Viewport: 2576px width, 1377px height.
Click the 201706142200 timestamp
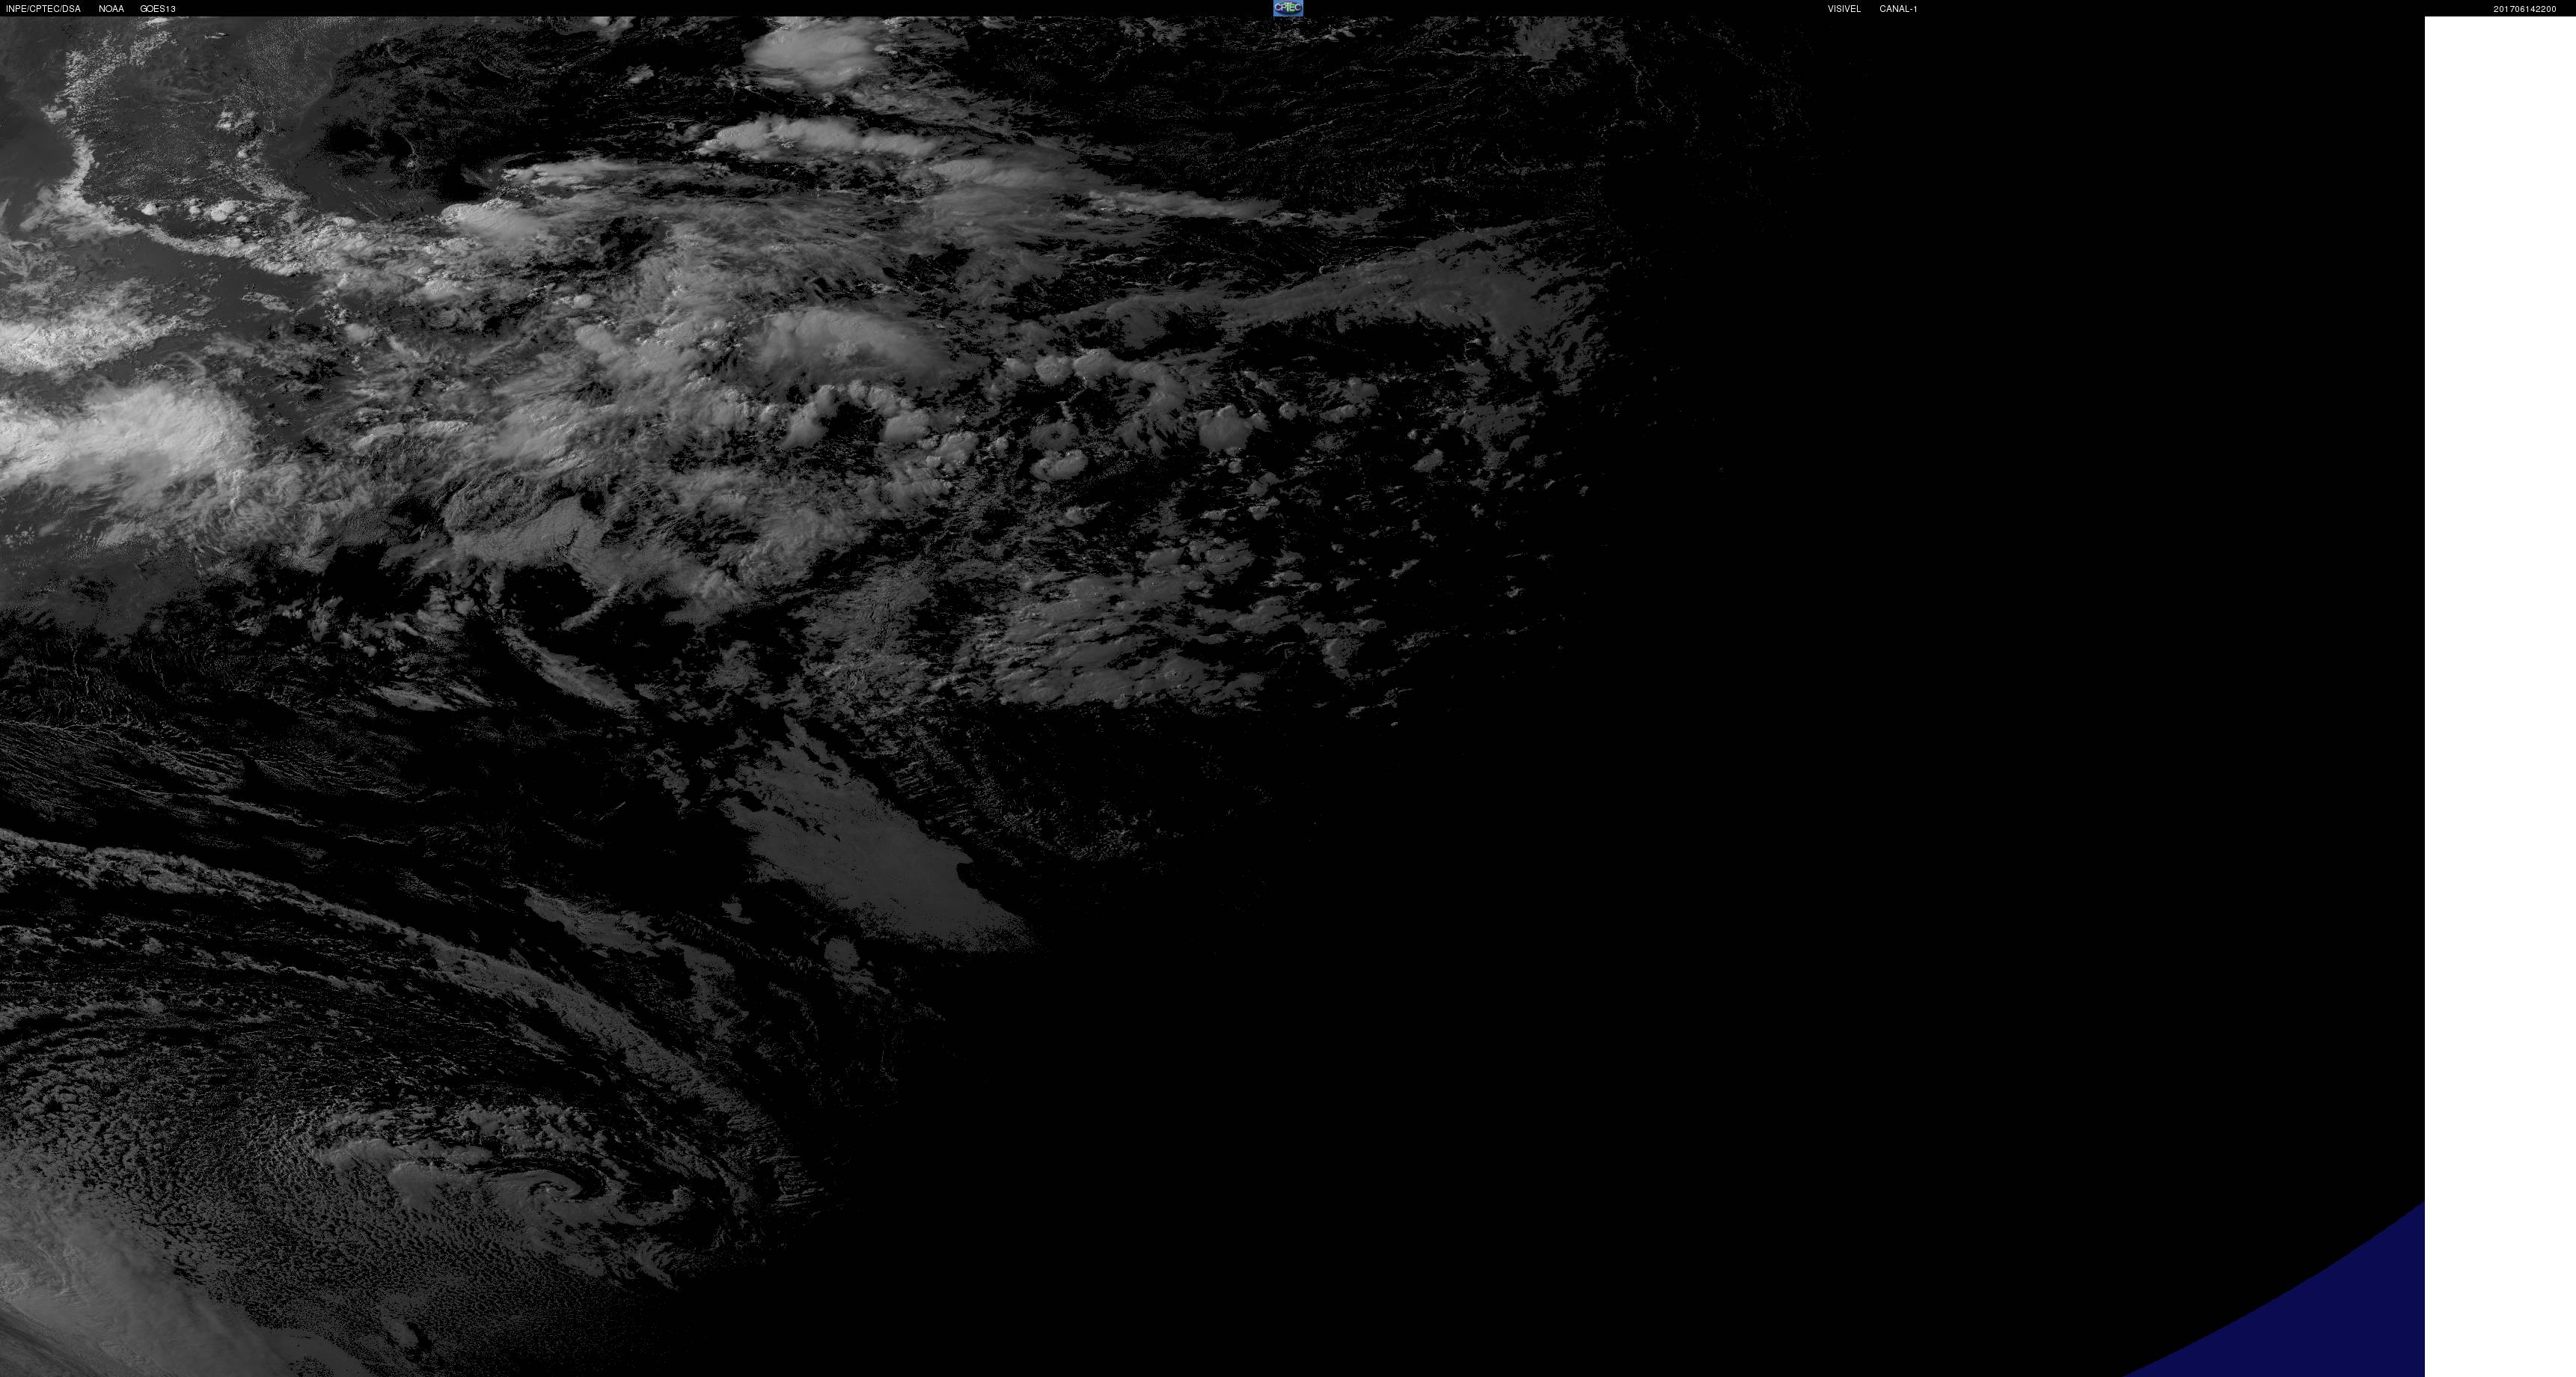coord(2524,9)
